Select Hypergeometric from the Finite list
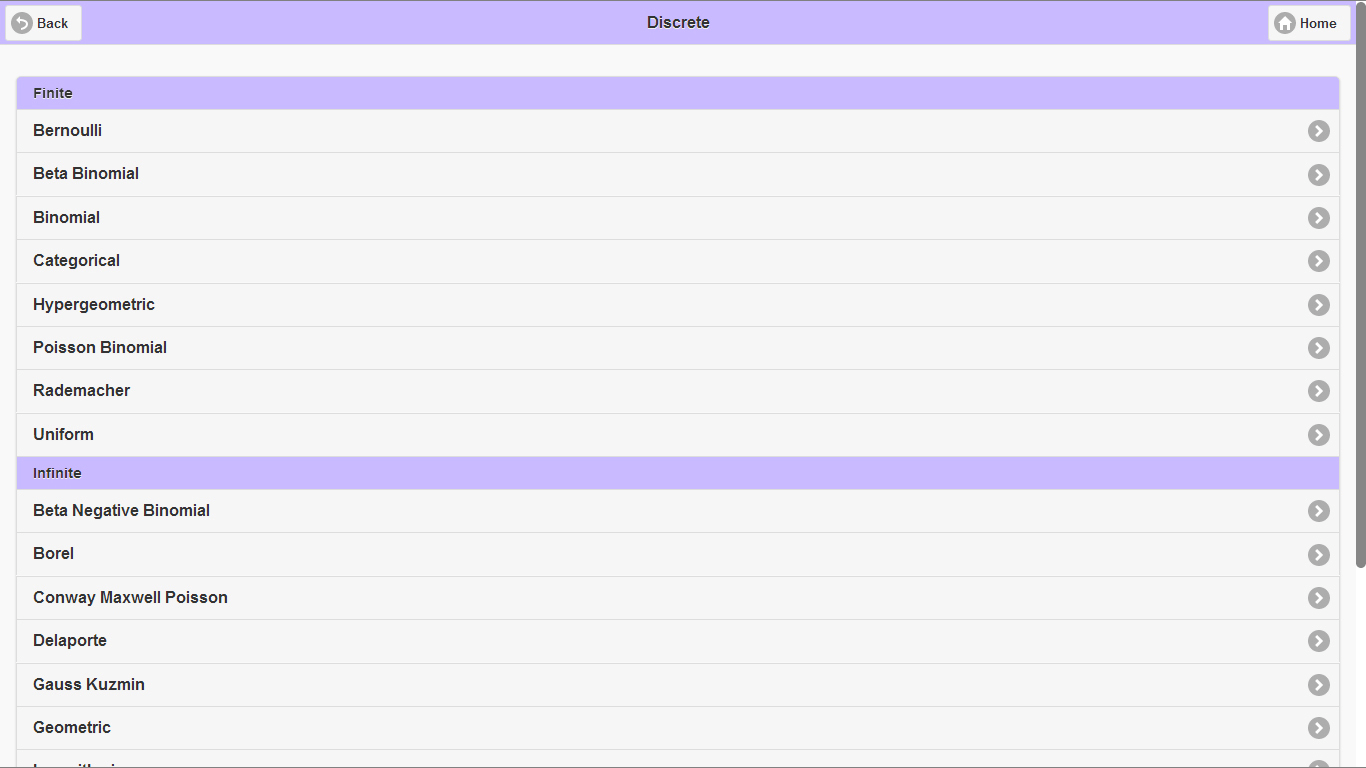The width and height of the screenshot is (1366, 768). [94, 305]
